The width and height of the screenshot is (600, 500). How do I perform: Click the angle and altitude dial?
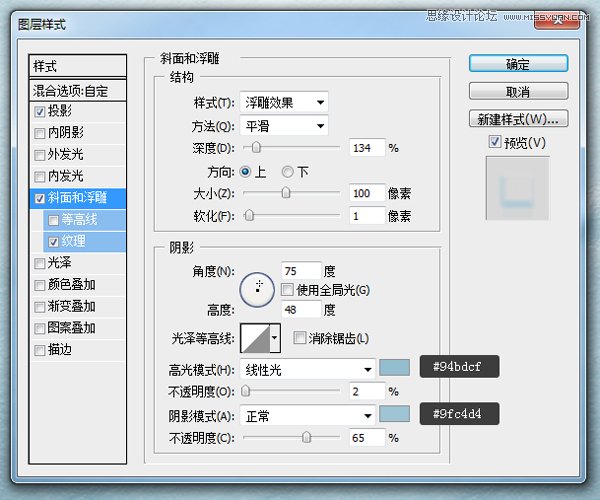click(257, 290)
